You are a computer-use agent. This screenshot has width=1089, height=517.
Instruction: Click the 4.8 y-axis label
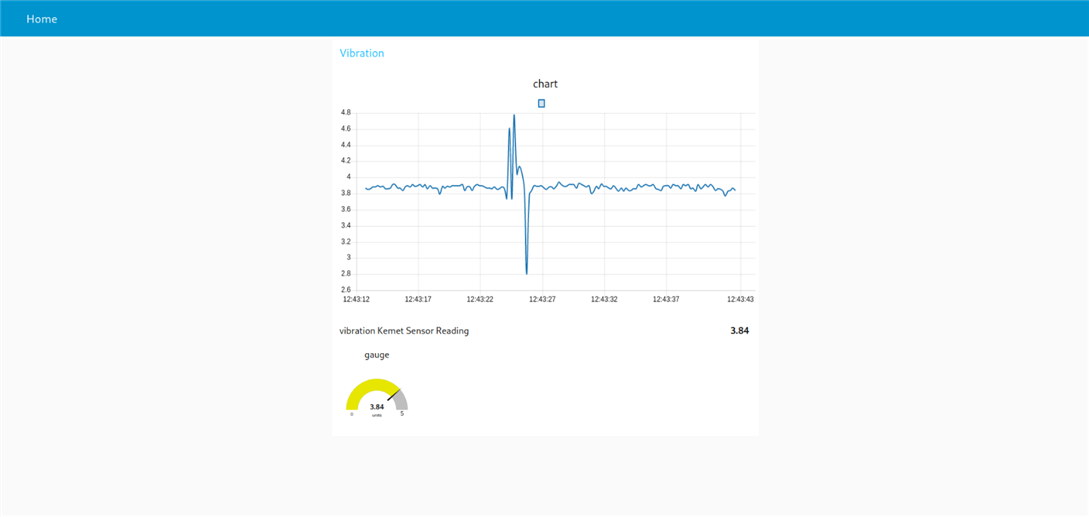pos(346,113)
